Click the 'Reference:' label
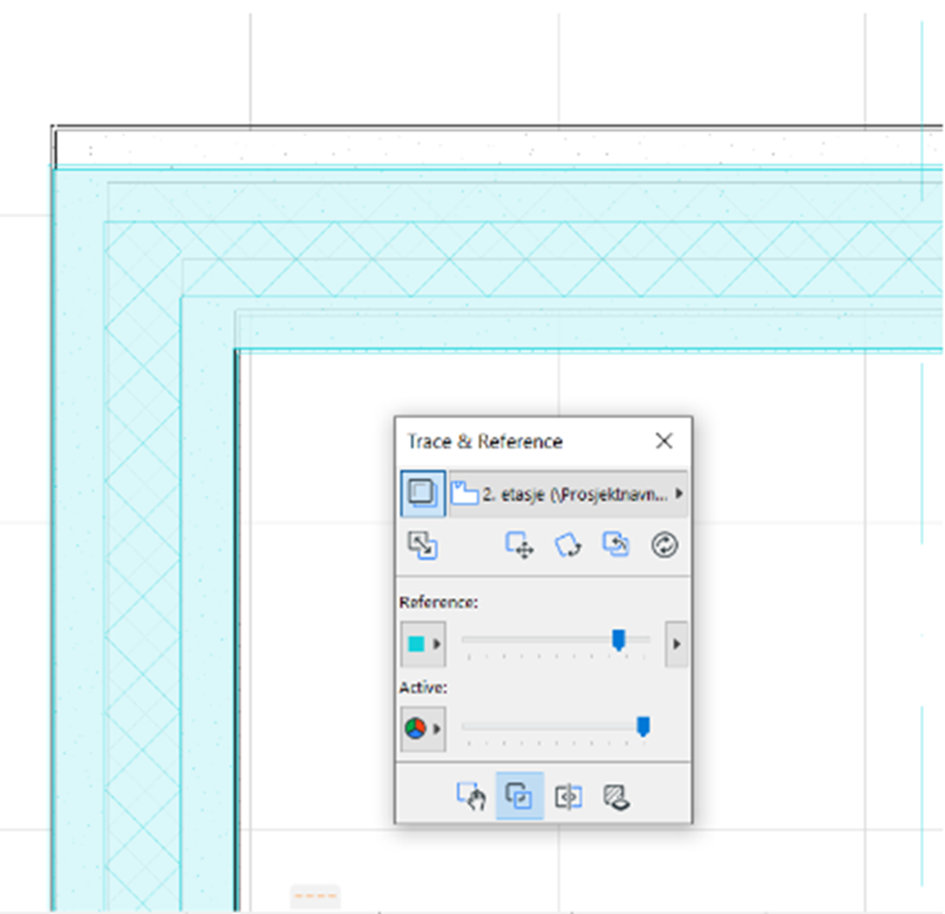 click(x=439, y=602)
